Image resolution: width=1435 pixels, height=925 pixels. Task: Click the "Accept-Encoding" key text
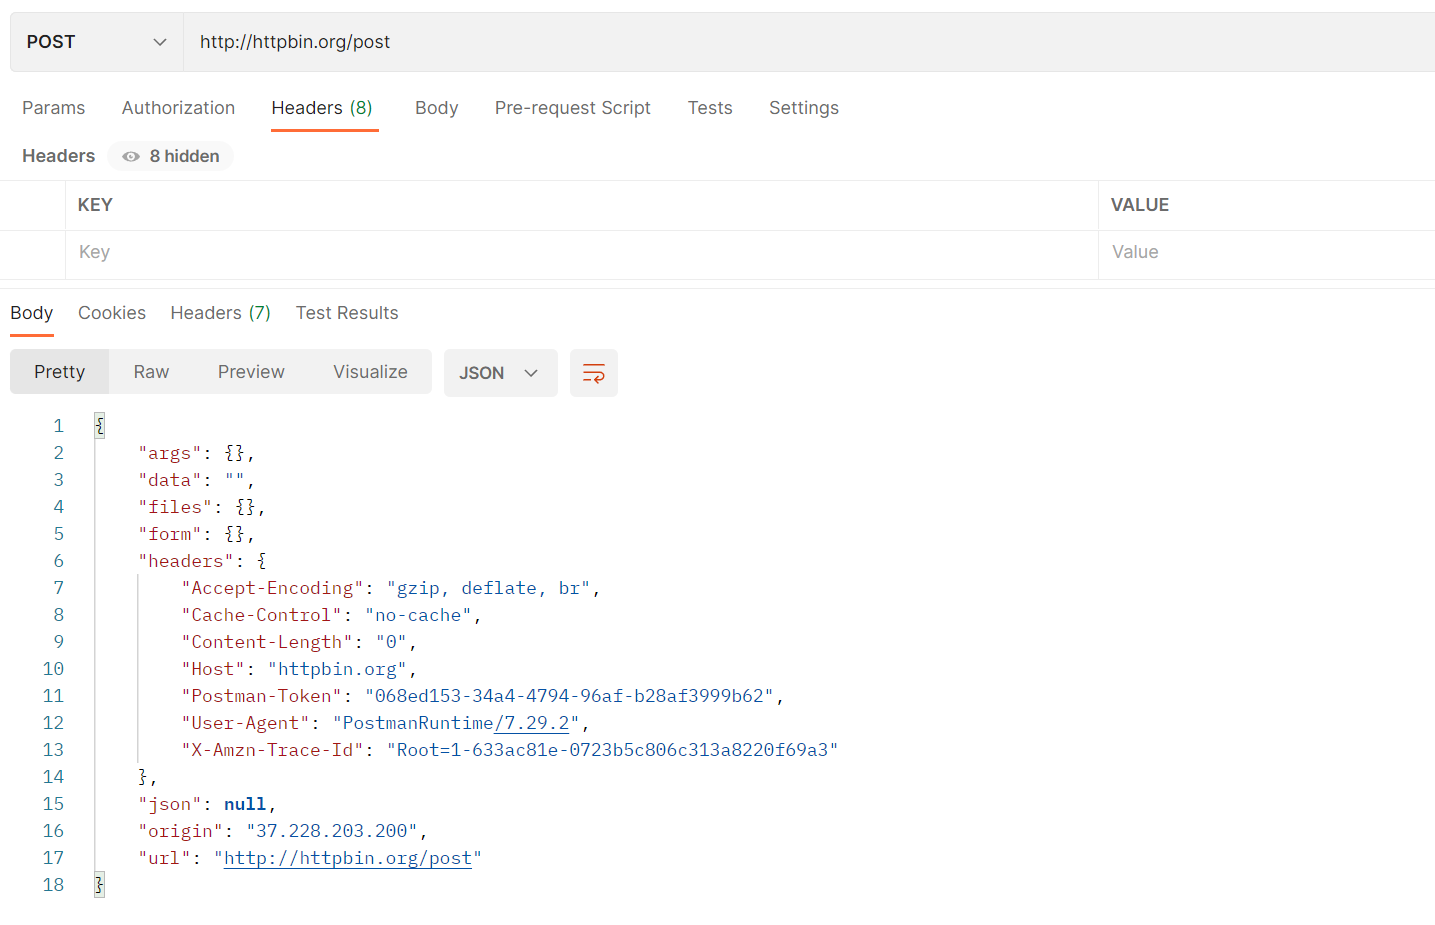pos(273,588)
